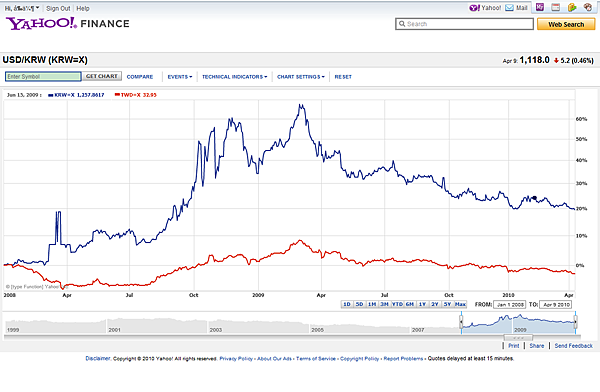The width and height of the screenshot is (600, 392).
Task: Click the 60% axis label
Action: [x=581, y=119]
